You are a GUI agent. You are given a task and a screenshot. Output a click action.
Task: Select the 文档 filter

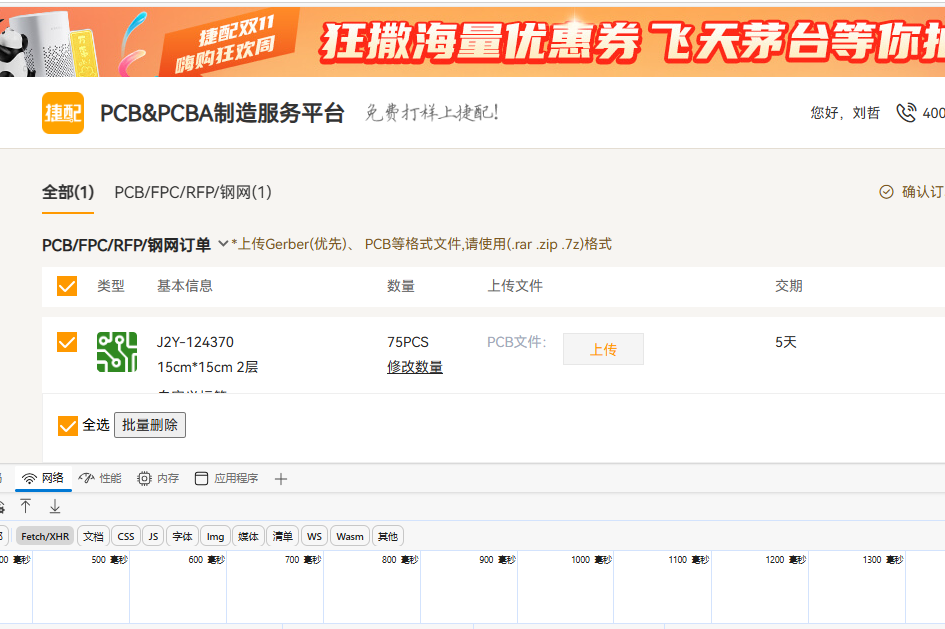coord(93,536)
